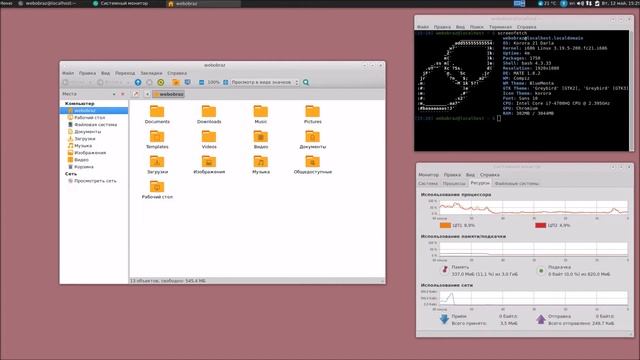Screen dimensions: 640x360
Task: Click the path bar left scroll arrow
Action: tap(147, 94)
